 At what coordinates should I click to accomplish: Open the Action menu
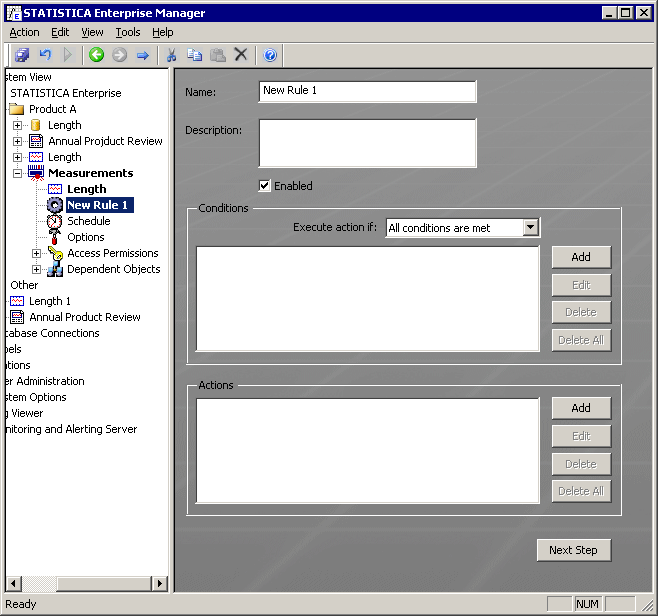click(x=24, y=32)
